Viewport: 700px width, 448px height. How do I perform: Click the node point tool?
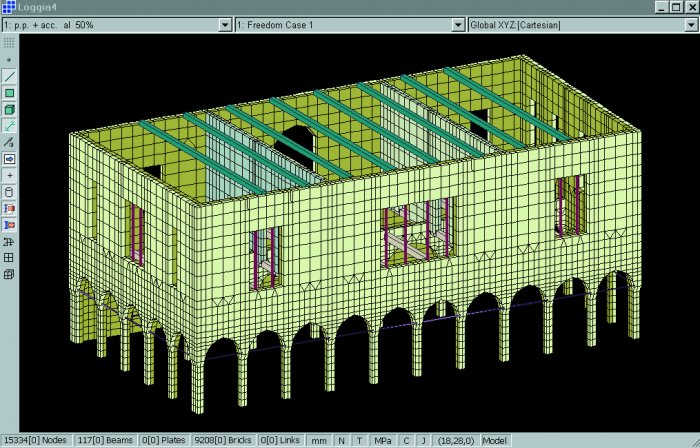tap(9, 60)
